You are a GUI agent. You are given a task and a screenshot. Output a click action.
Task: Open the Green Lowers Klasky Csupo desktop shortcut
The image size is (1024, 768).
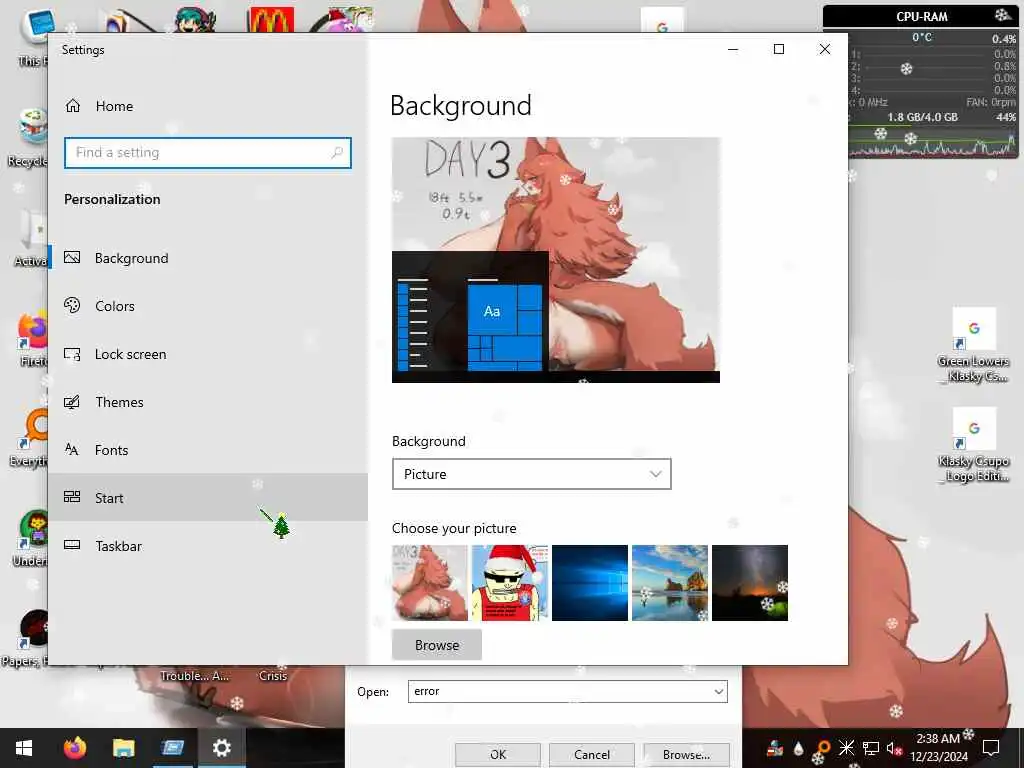coord(973,345)
